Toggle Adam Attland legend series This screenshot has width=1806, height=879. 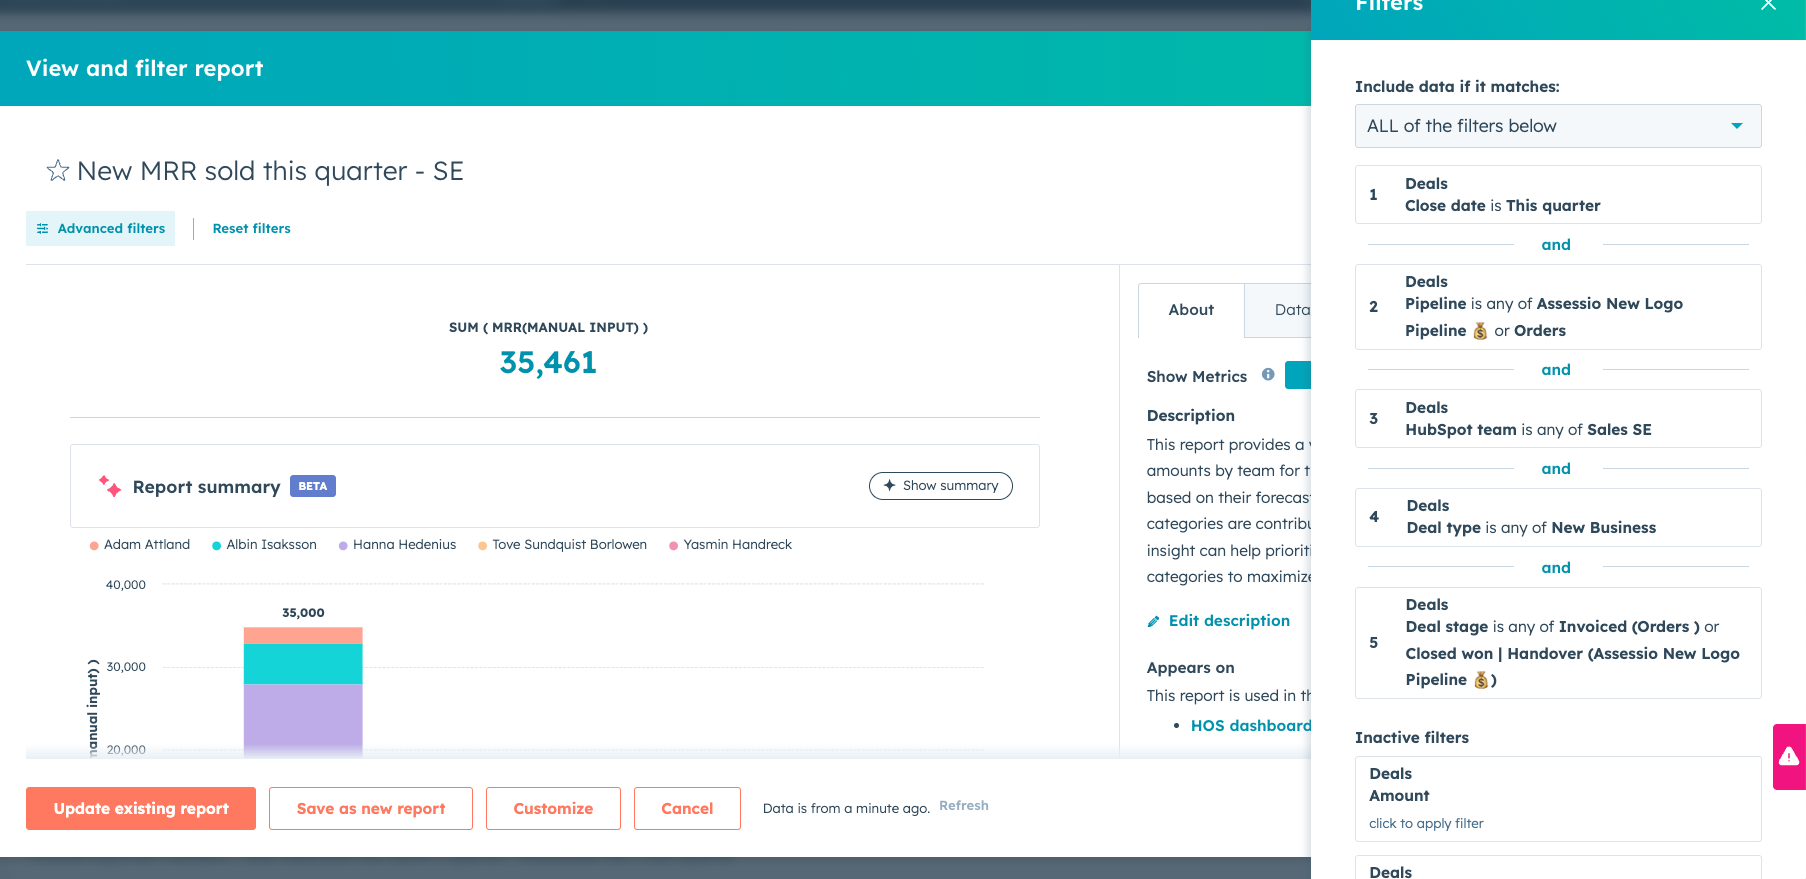tap(140, 545)
